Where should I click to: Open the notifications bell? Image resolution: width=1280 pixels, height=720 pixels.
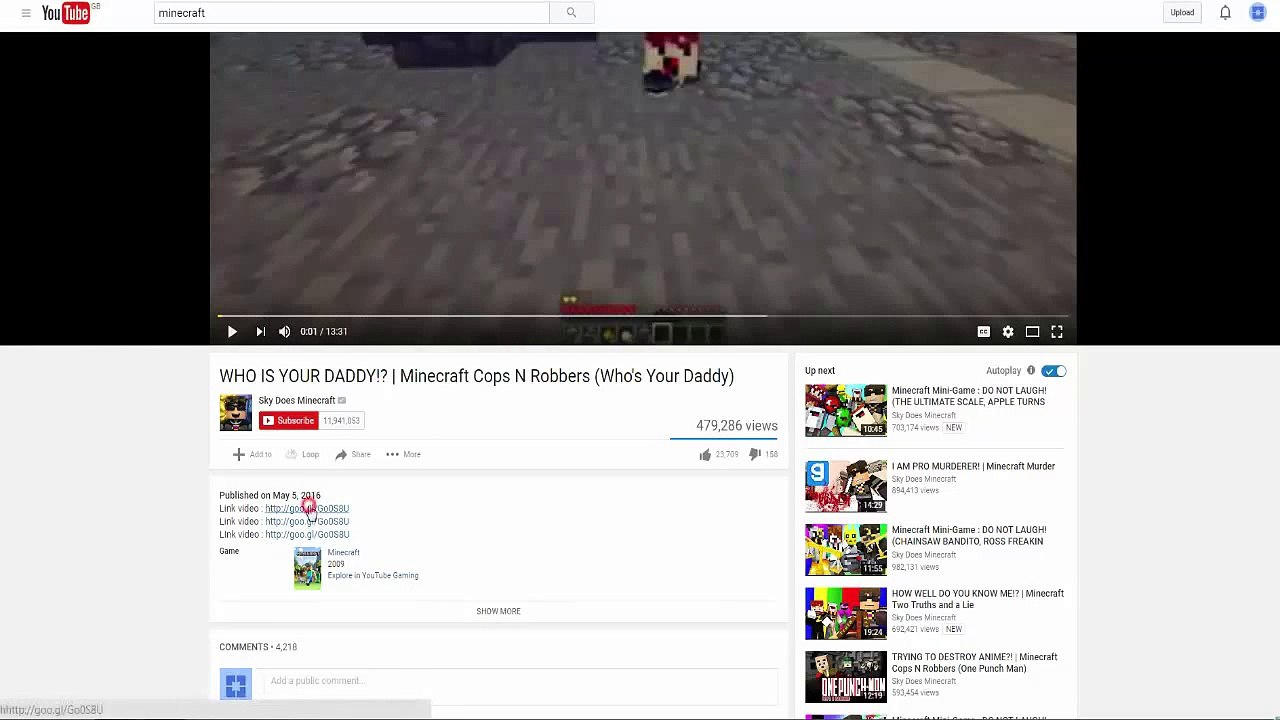[1225, 13]
